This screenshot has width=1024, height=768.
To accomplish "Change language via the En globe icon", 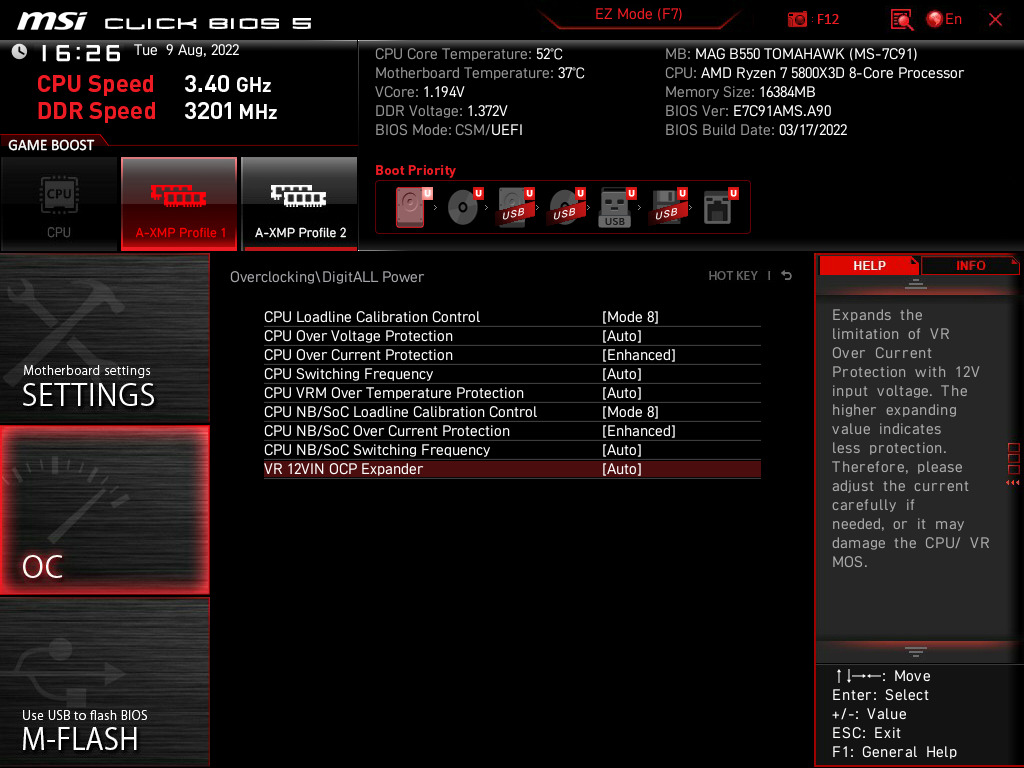I will [944, 20].
